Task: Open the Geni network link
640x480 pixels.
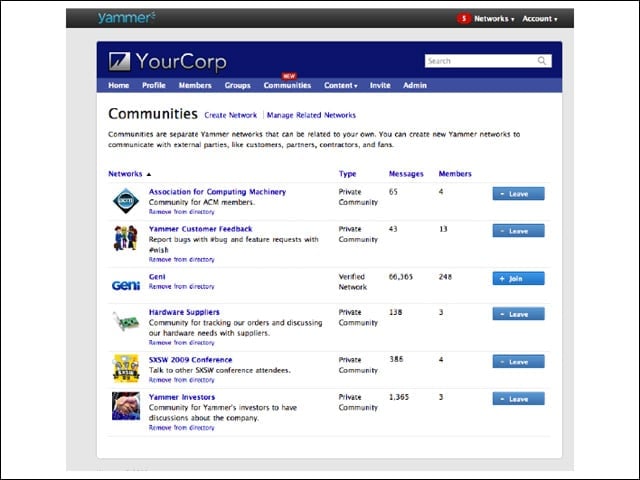Action: (157, 277)
